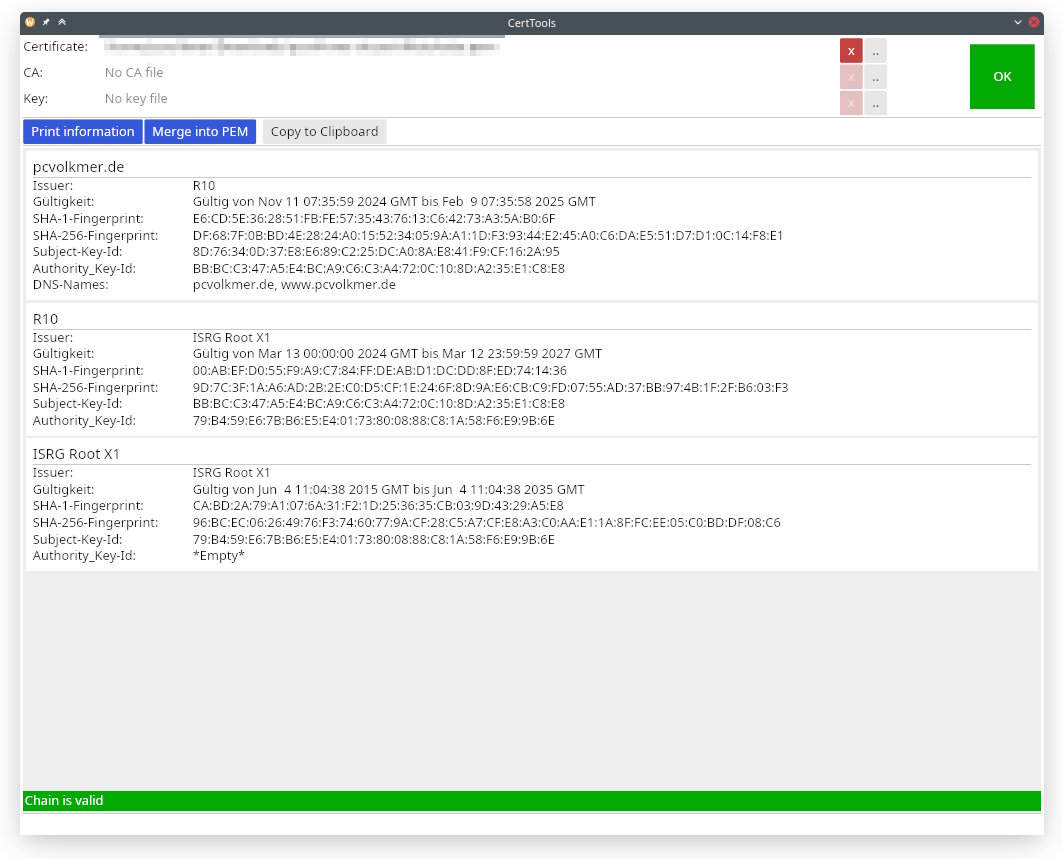Viewport: 1062px width, 859px height.
Task: Click Merge into PEM button
Action: click(x=200, y=132)
